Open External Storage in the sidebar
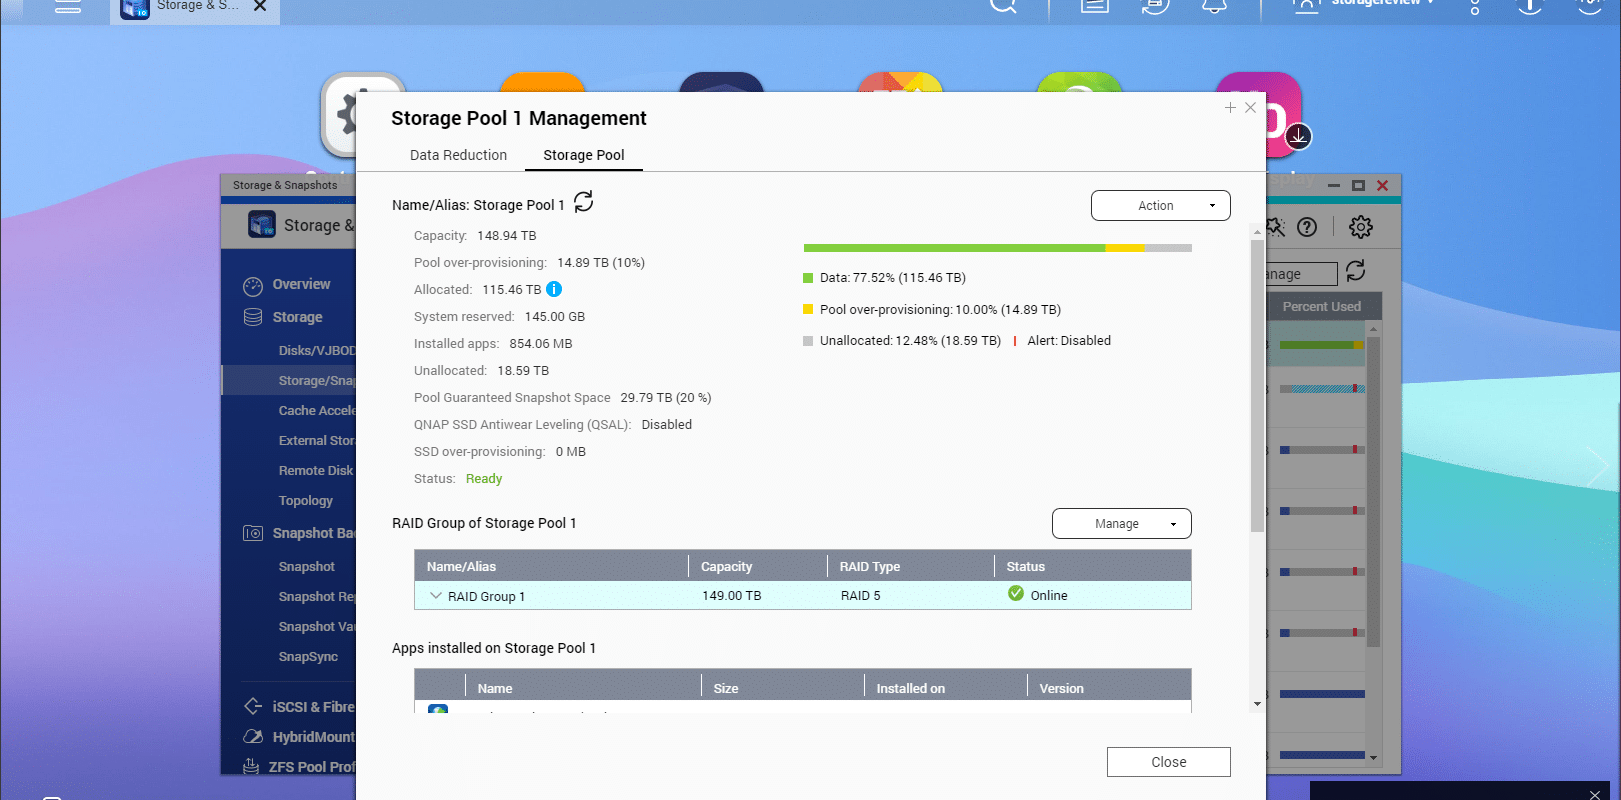The width and height of the screenshot is (1621, 800). [316, 440]
